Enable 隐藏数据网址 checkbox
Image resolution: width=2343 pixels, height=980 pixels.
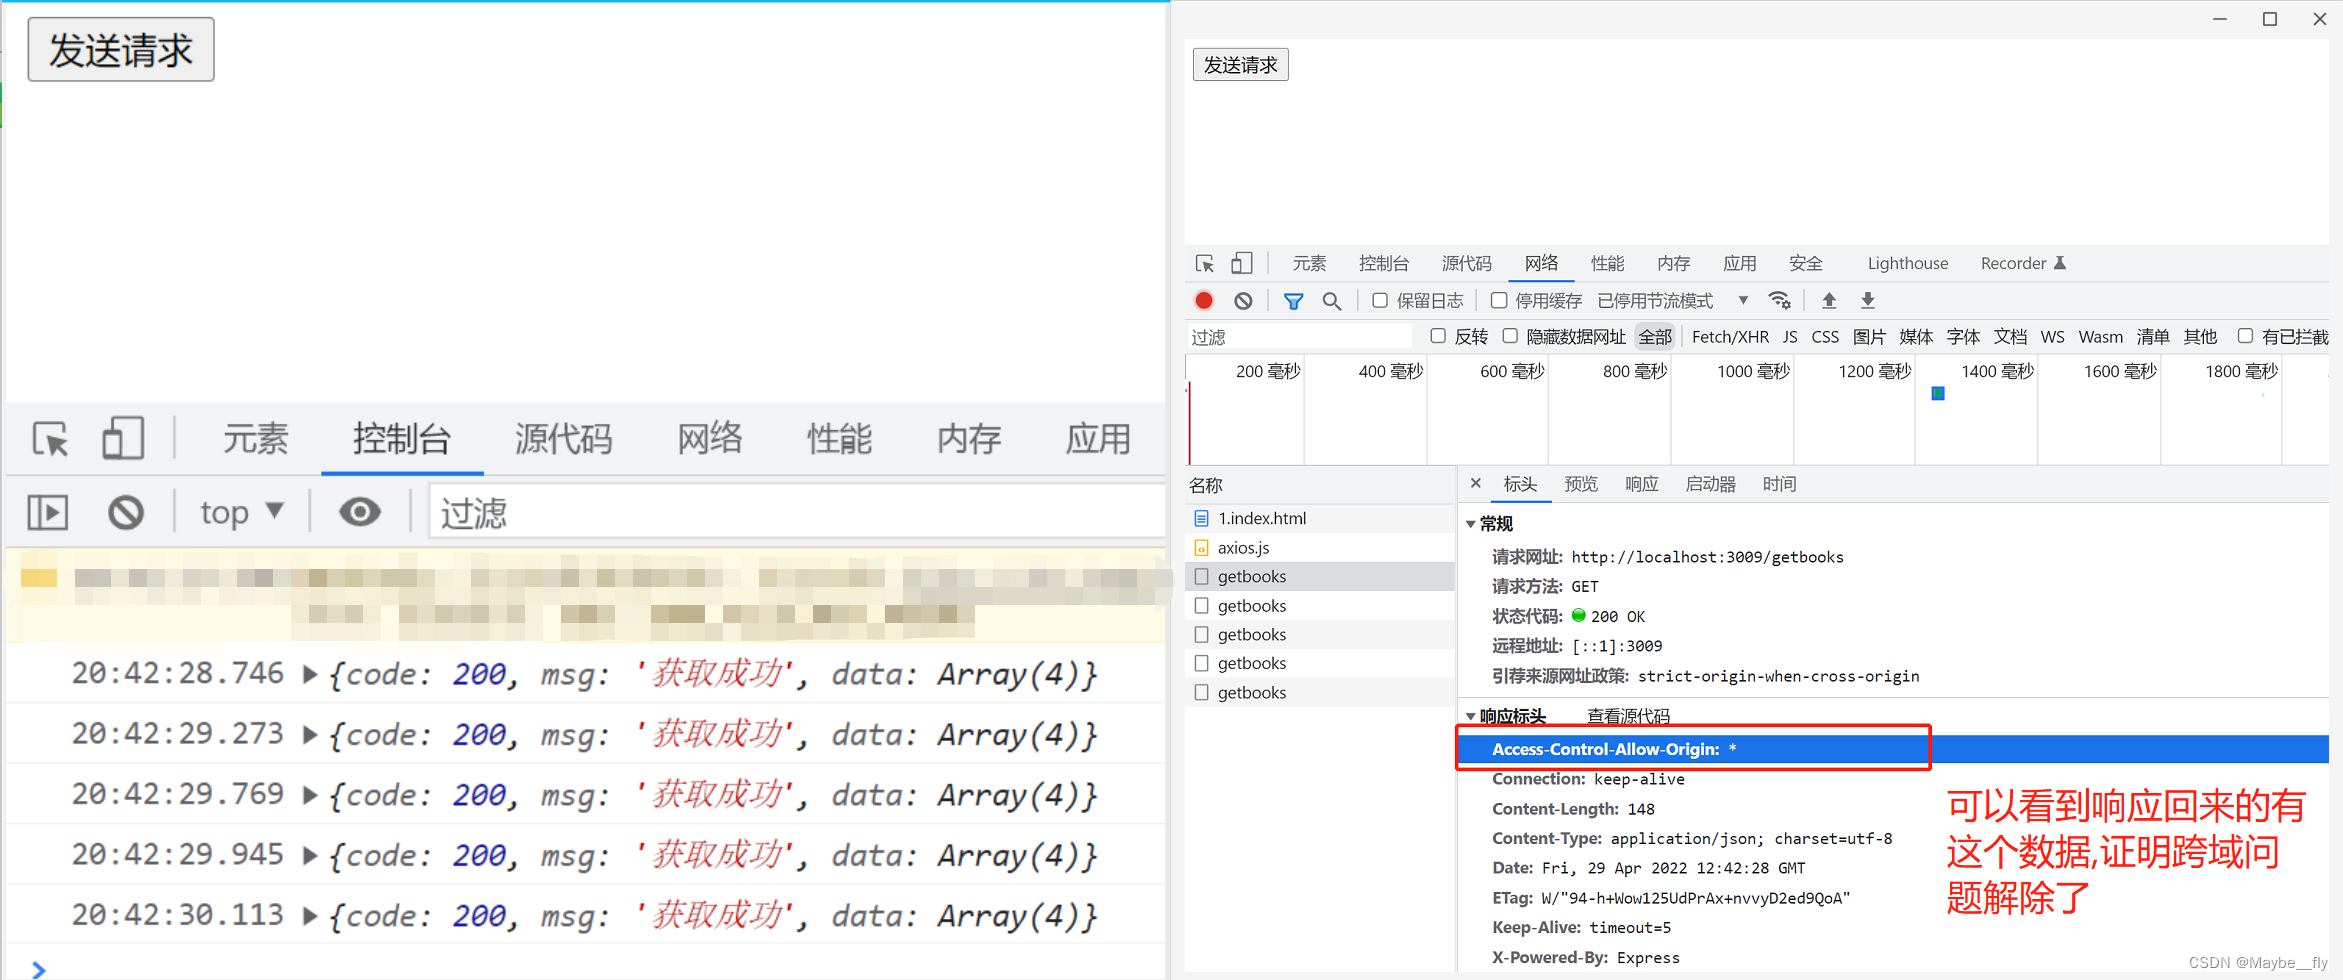[x=1510, y=336]
